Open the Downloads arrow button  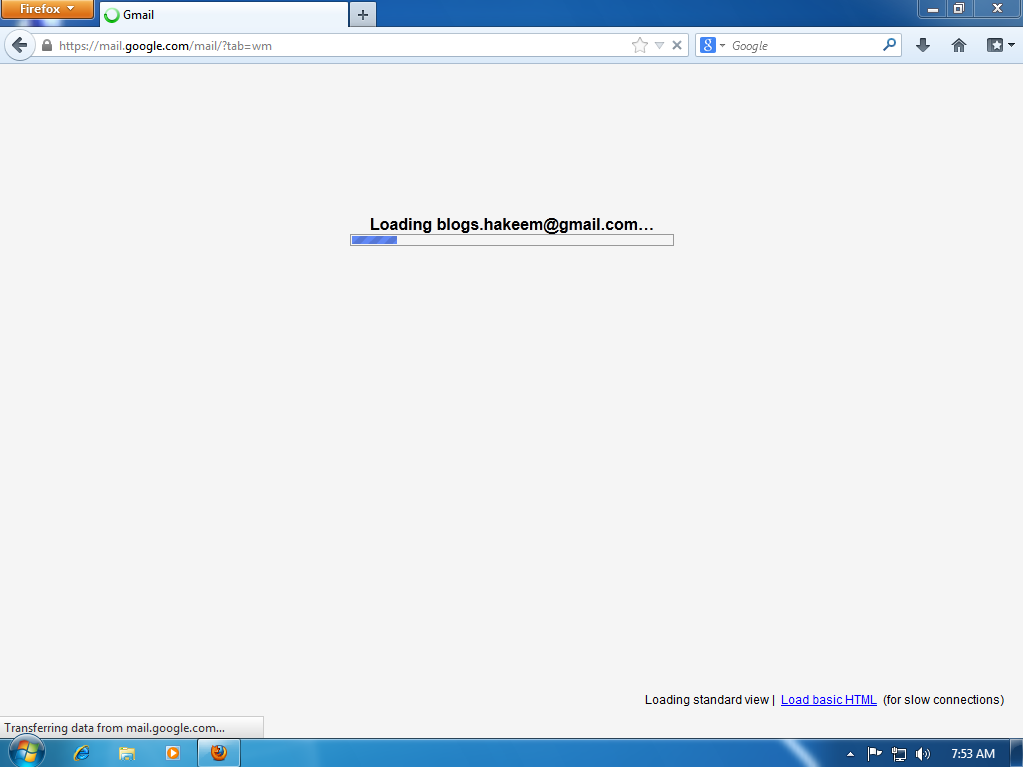(923, 45)
